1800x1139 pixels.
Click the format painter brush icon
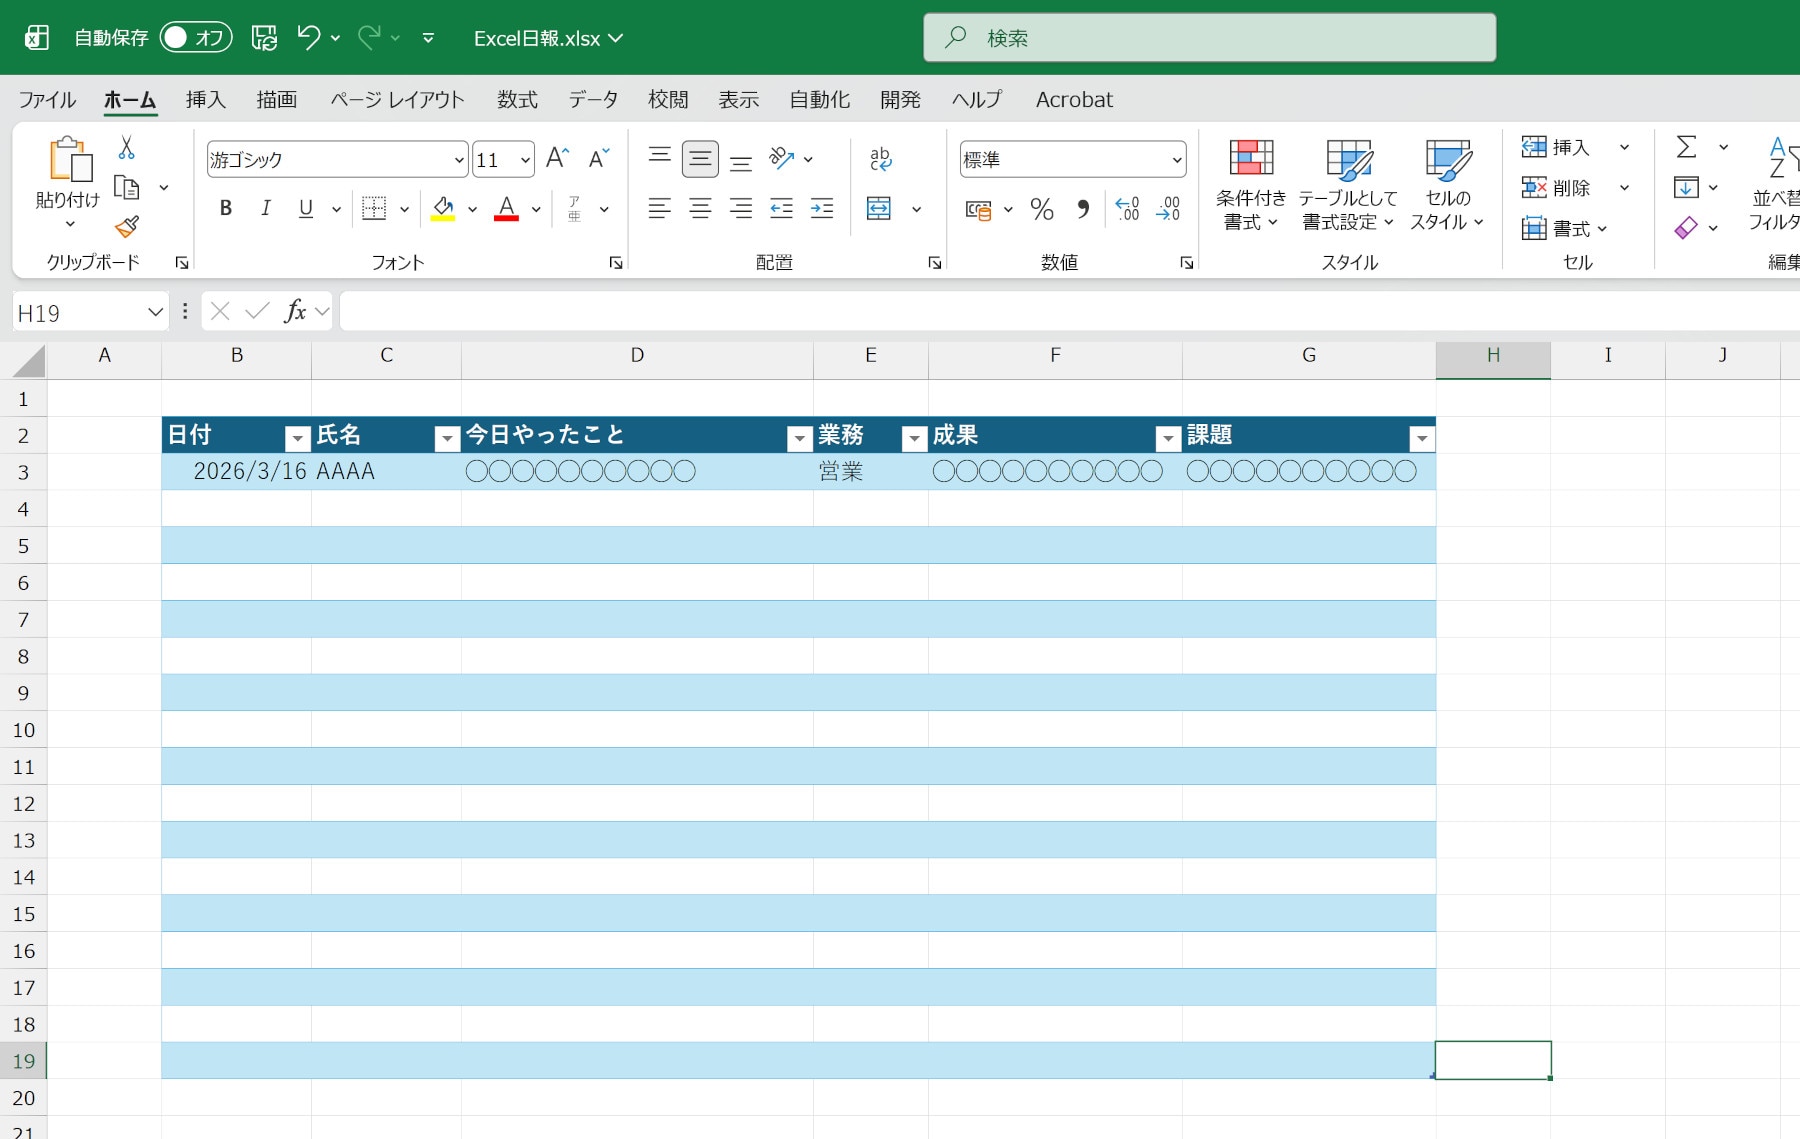point(127,227)
